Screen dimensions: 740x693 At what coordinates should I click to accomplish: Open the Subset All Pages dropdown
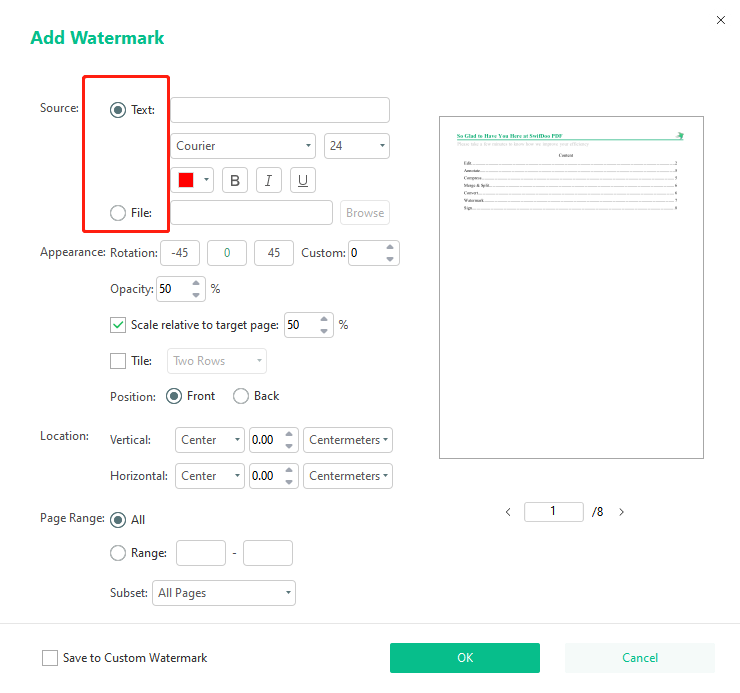point(224,593)
